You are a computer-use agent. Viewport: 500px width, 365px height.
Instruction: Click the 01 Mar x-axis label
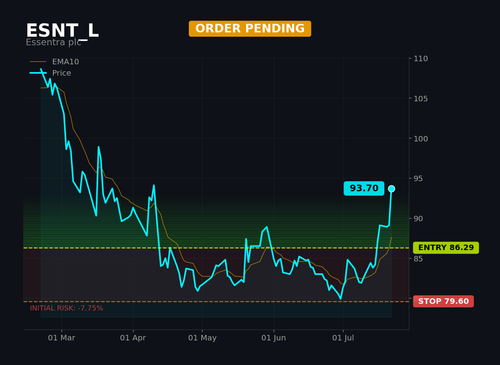click(x=61, y=338)
